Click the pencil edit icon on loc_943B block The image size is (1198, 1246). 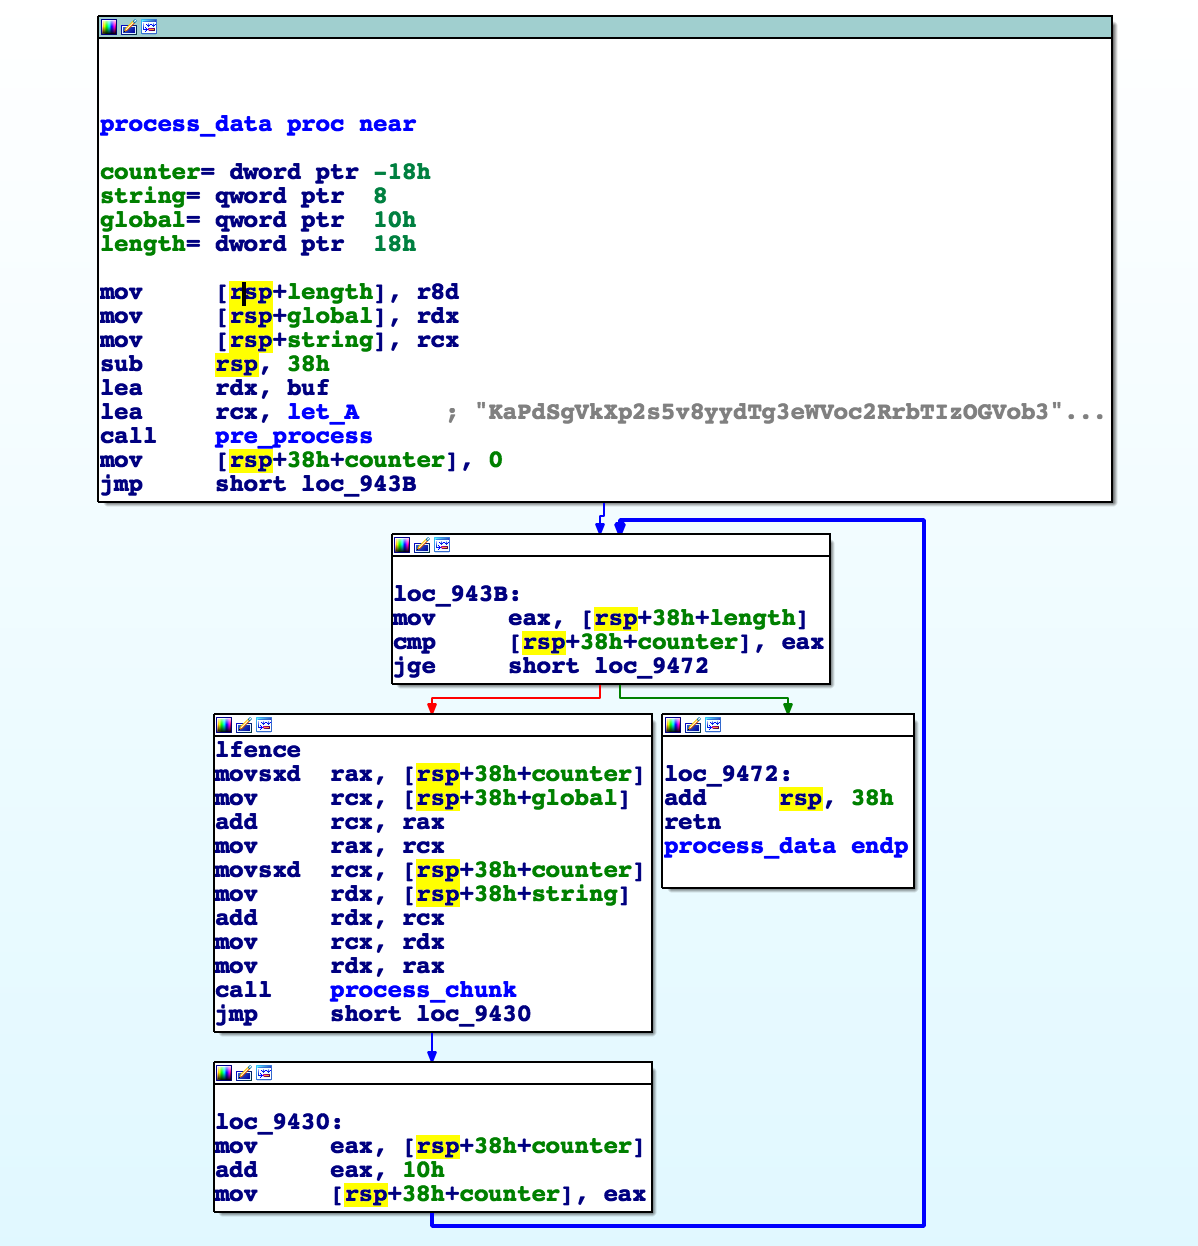422,545
